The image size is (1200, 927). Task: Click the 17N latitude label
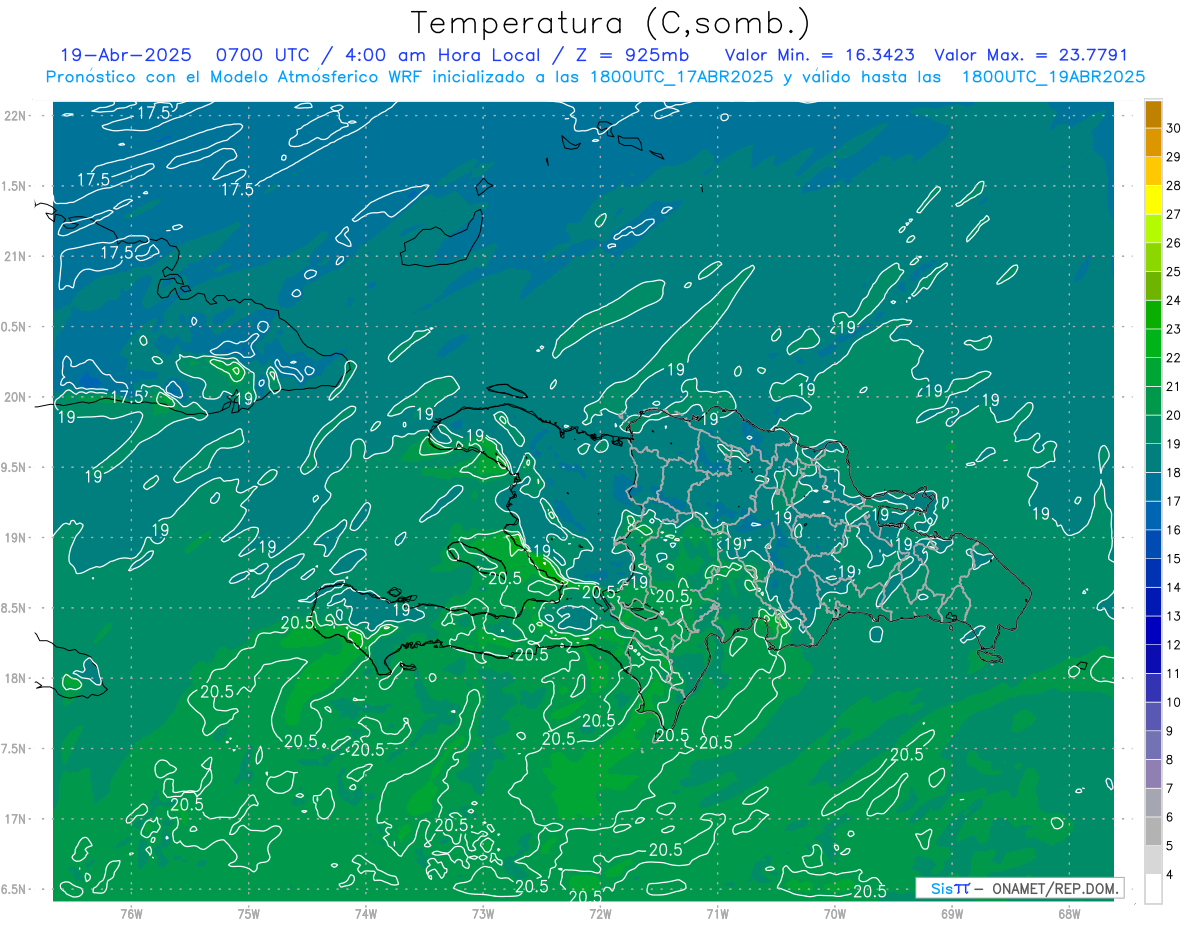15,819
